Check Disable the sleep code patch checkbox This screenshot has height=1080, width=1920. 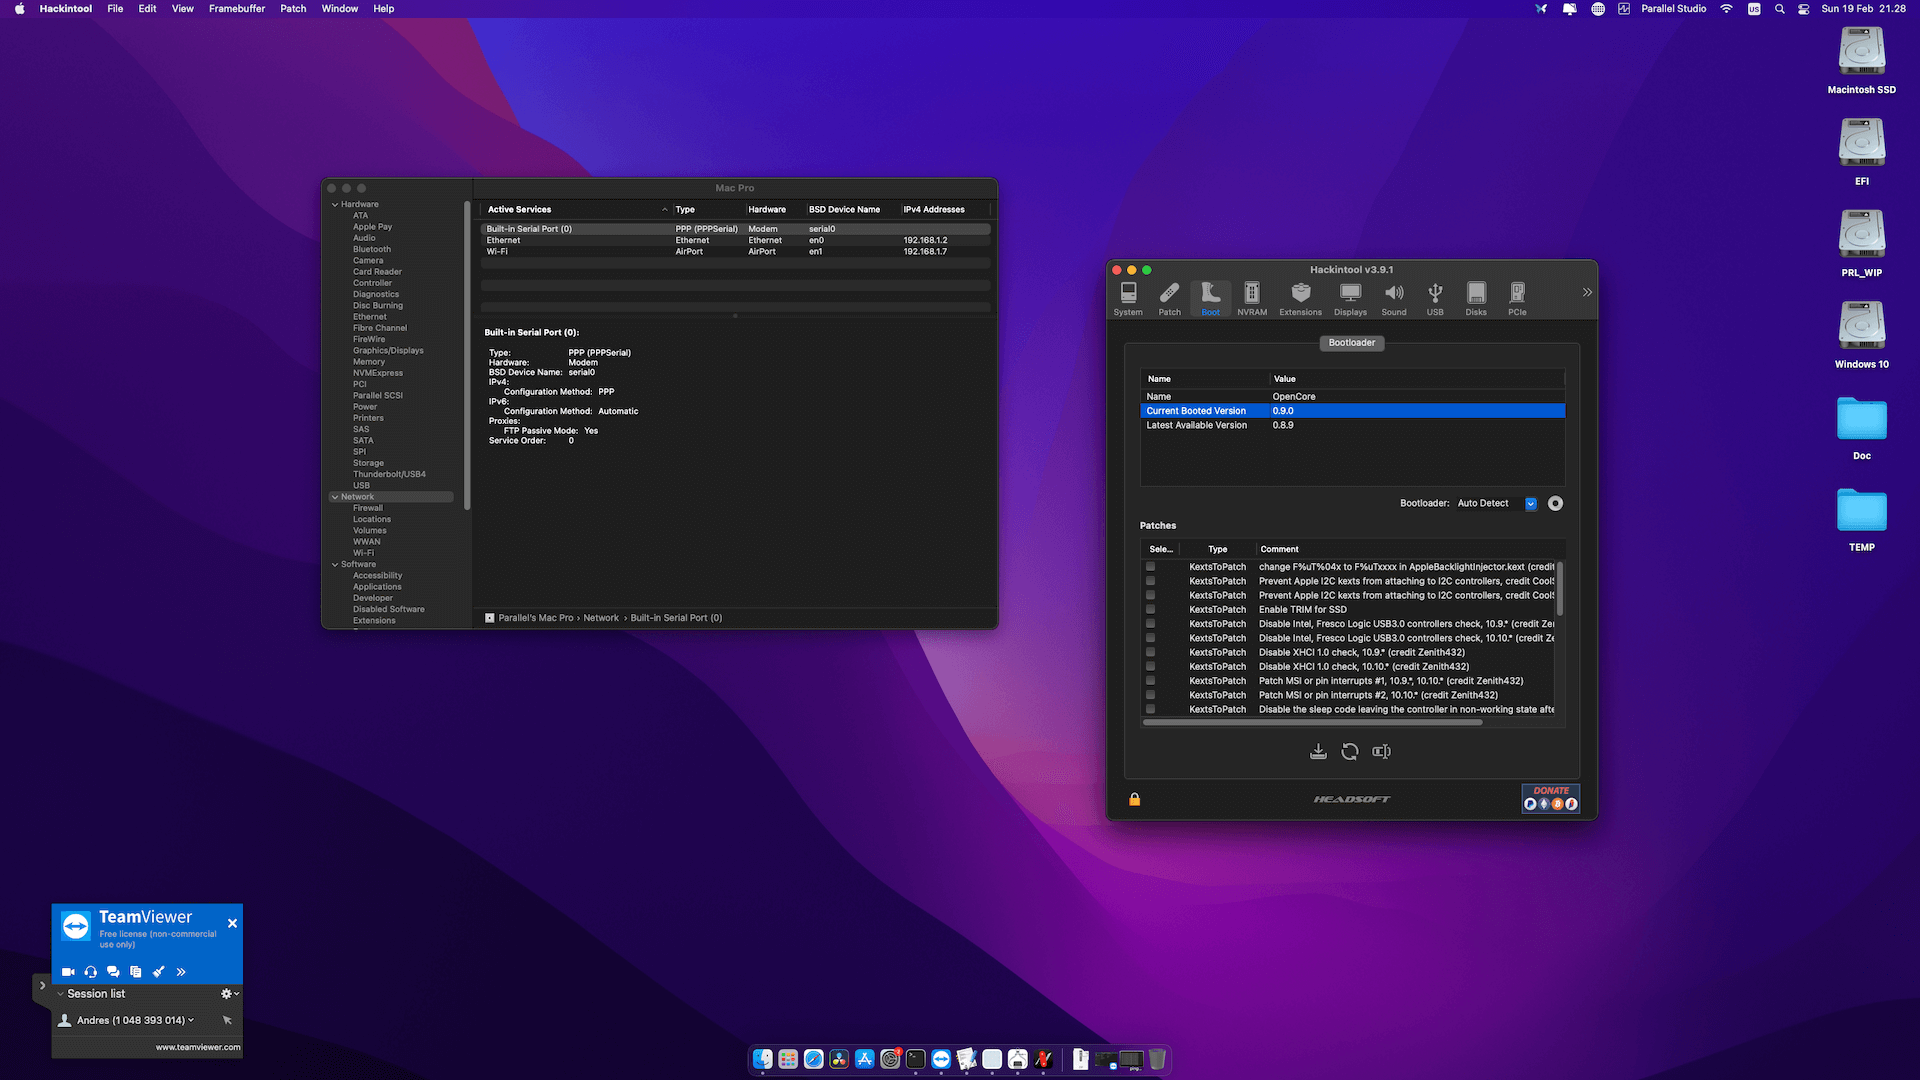coord(1150,709)
